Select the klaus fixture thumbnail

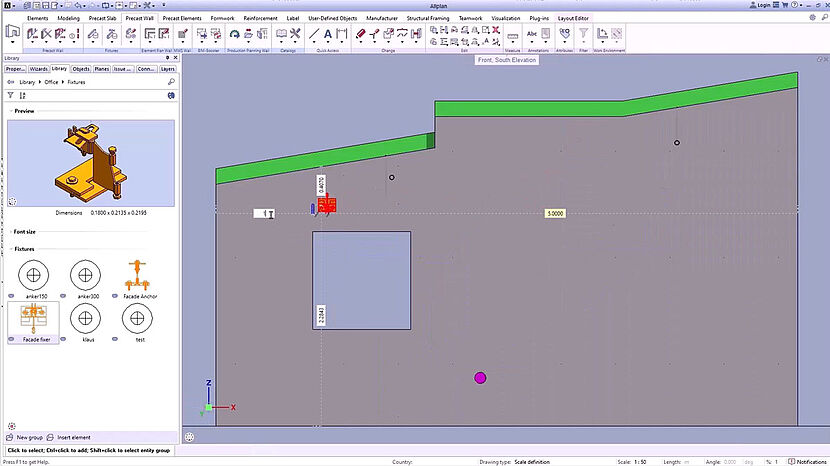(85, 319)
